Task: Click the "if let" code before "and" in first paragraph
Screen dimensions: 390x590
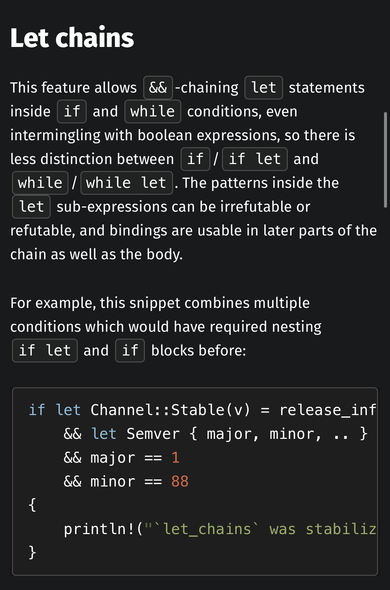Action: (255, 159)
